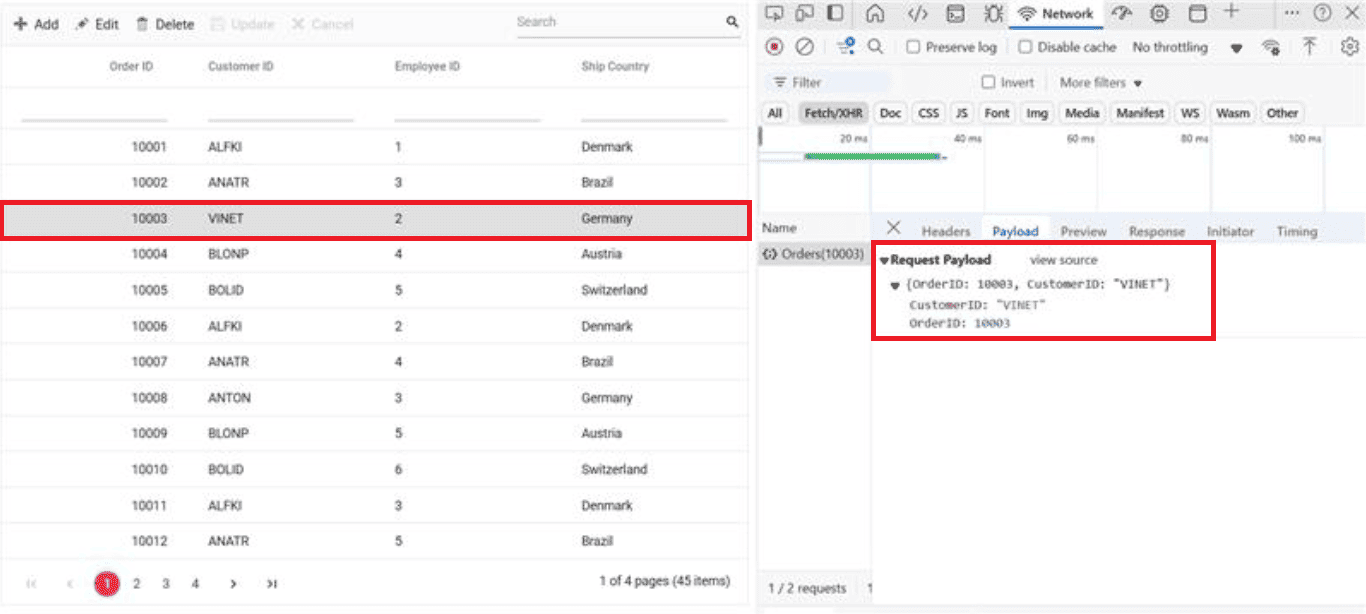The height and width of the screenshot is (614, 1366).
Task: Open network conditions wifi-gear icon
Action: tap(1271, 47)
